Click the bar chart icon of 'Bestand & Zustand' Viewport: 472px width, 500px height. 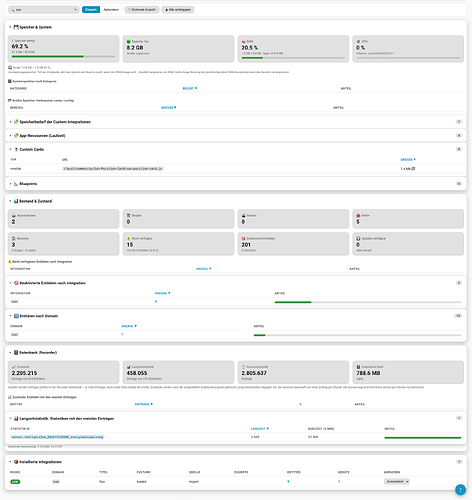[16, 201]
